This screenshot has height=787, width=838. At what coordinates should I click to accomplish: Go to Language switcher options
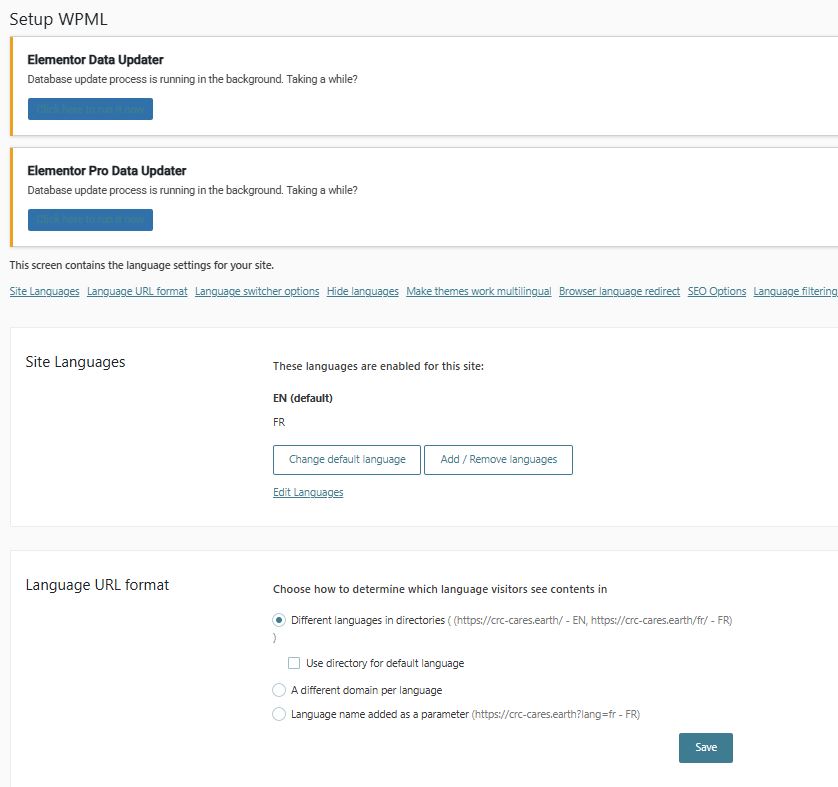(x=257, y=292)
